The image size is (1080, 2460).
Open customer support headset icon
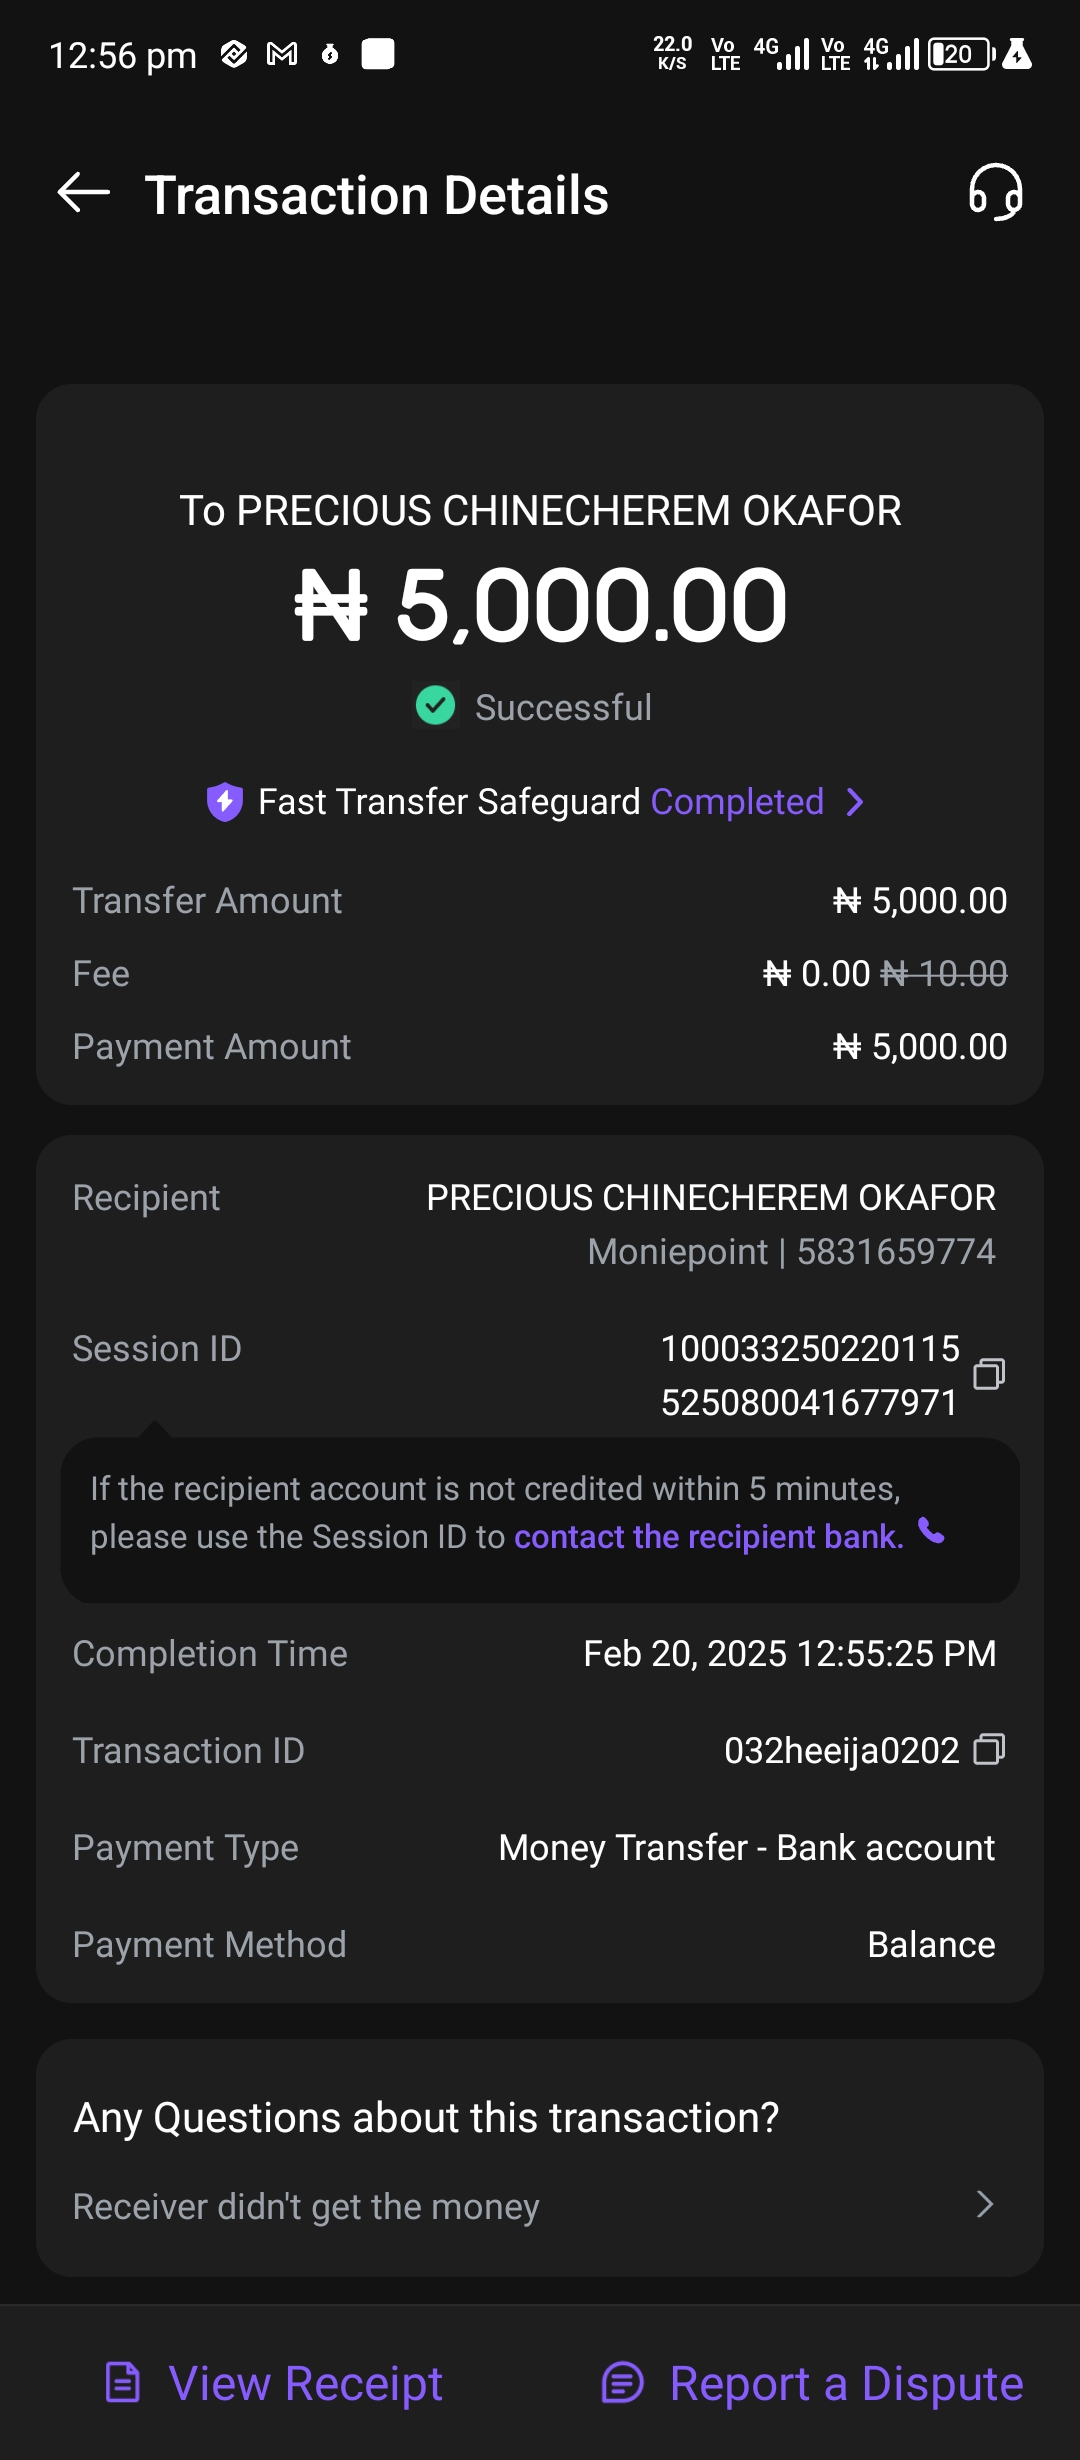point(995,193)
